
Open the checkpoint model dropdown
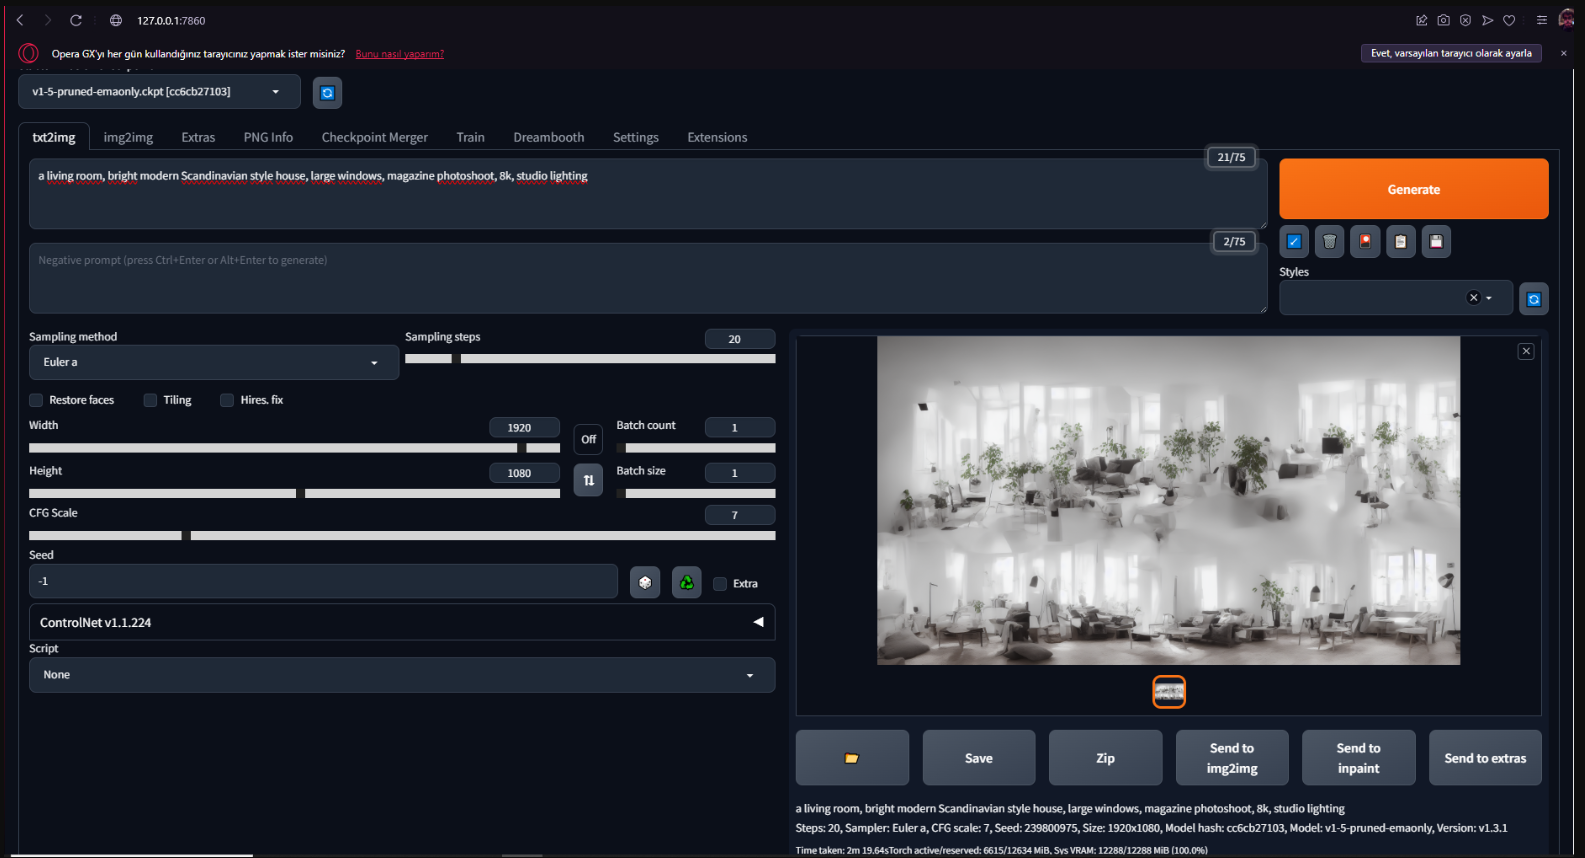pyautogui.click(x=159, y=92)
